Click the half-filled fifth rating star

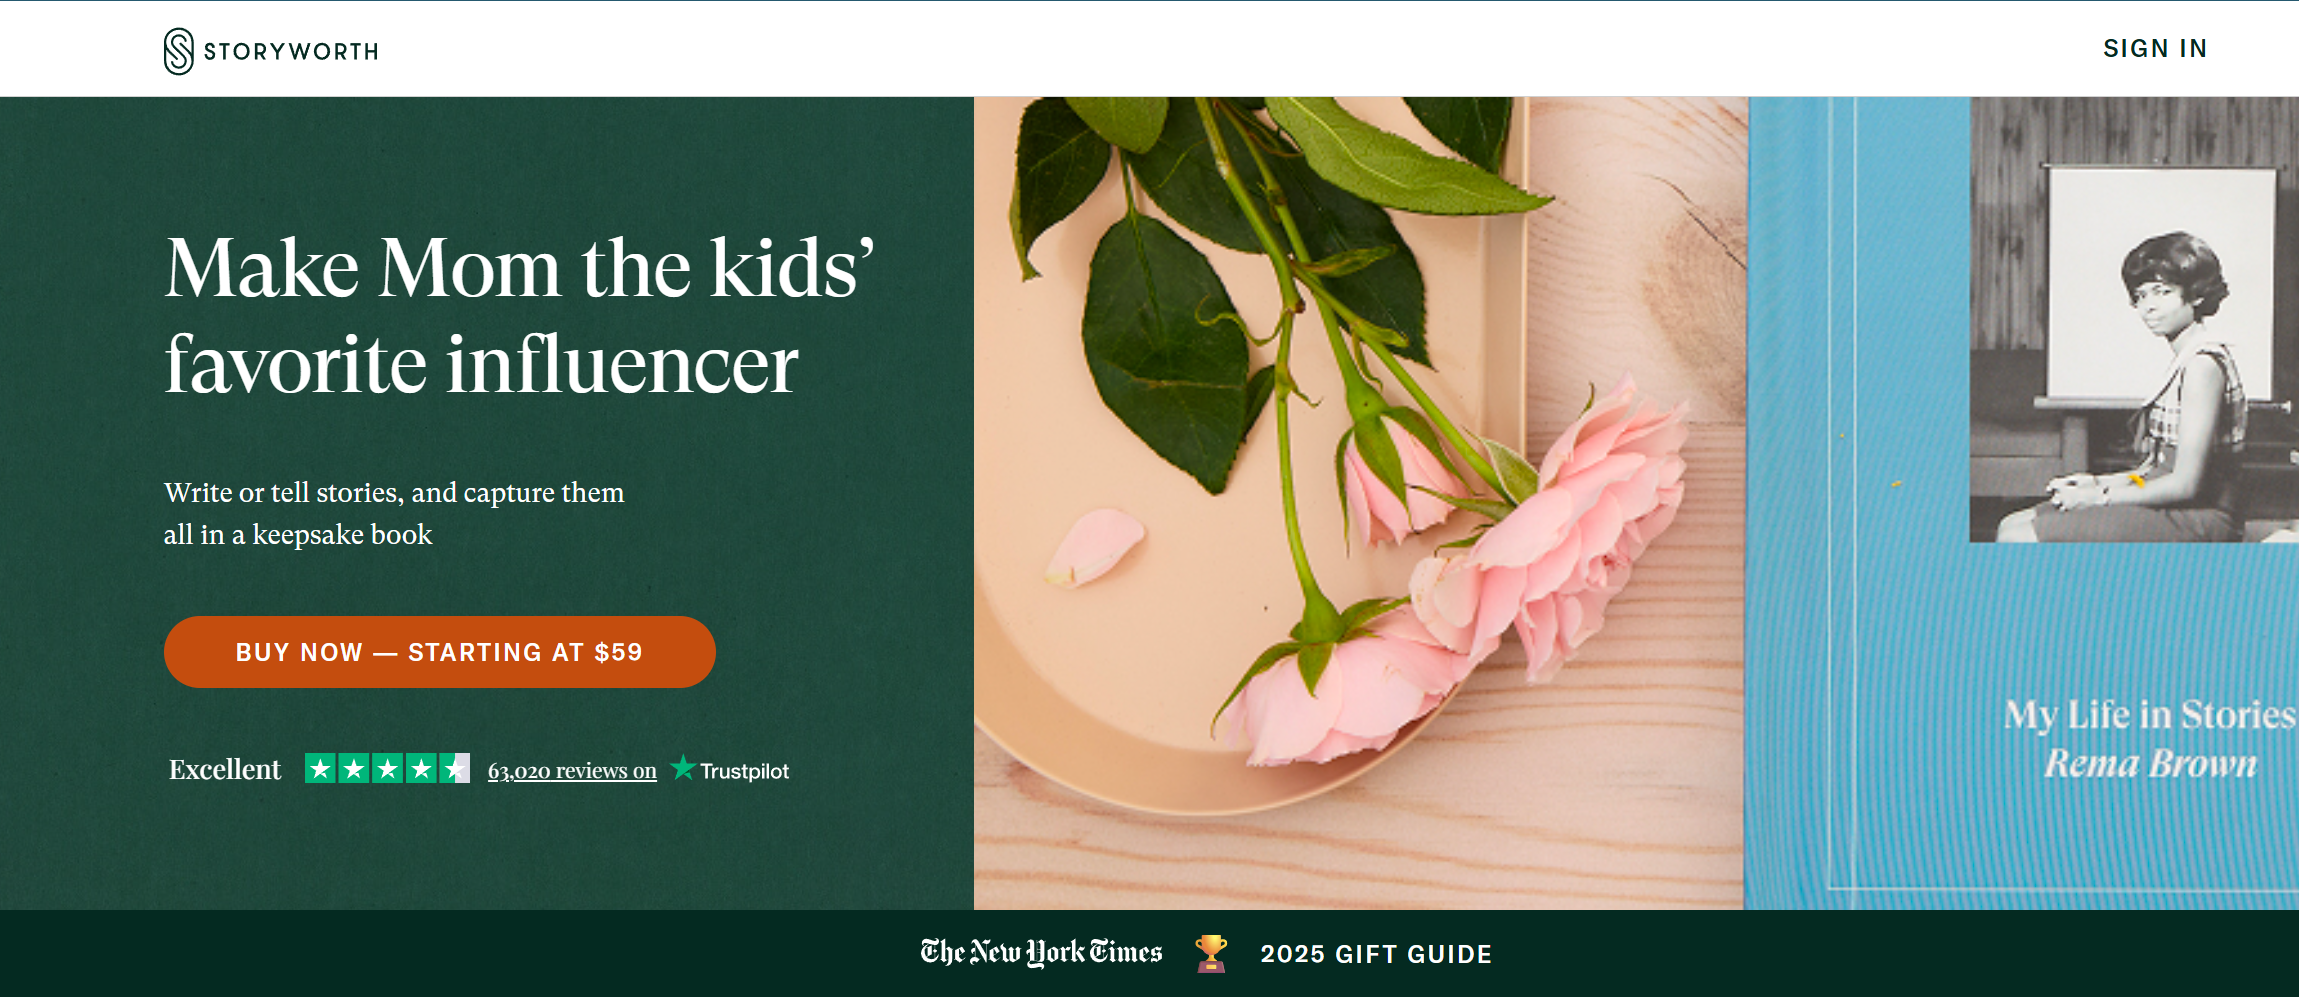455,768
